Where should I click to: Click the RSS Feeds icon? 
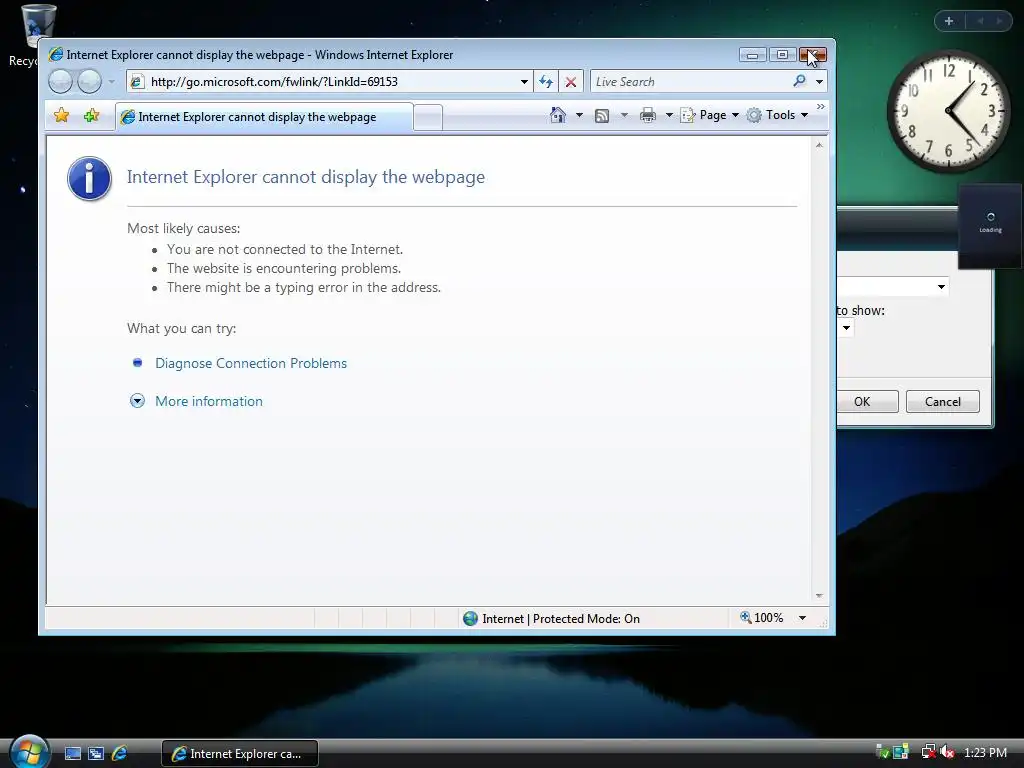[602, 116]
